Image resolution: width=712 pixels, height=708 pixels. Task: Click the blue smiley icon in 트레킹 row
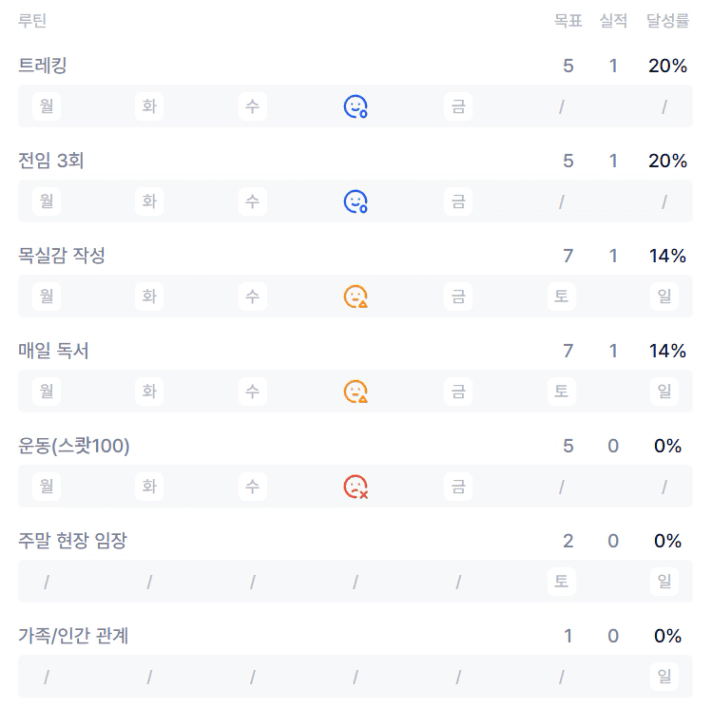click(x=356, y=106)
